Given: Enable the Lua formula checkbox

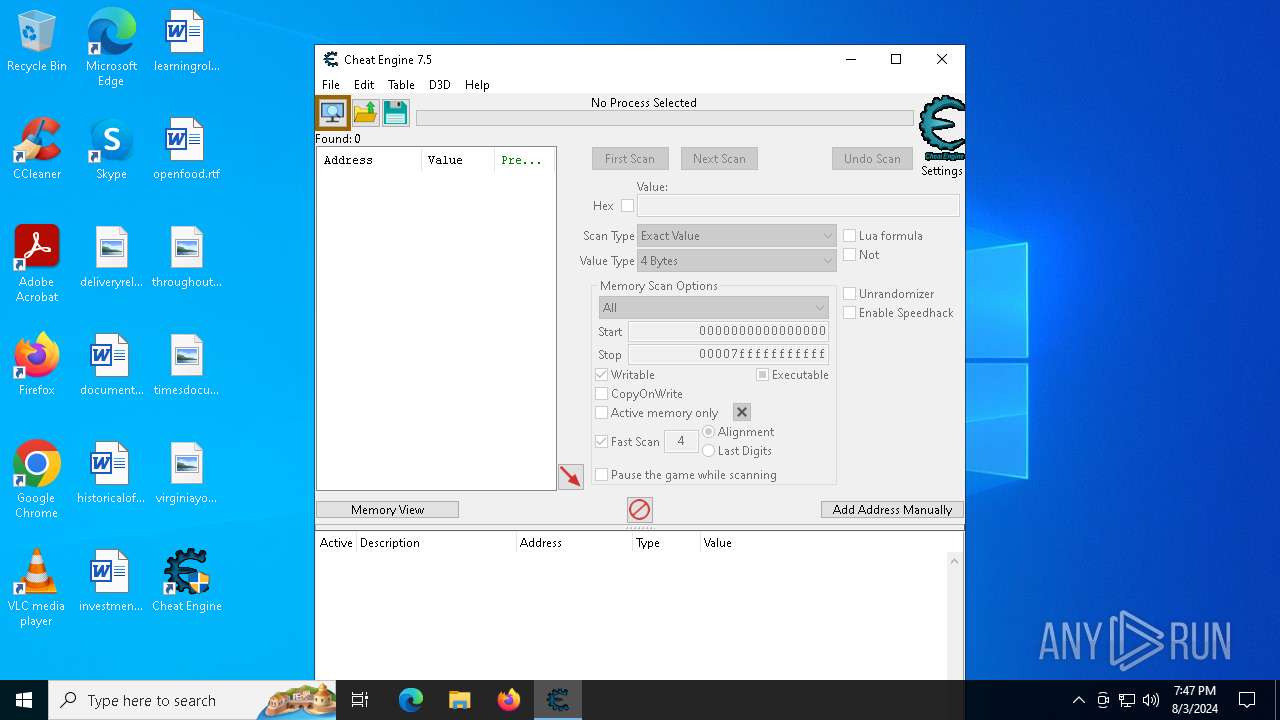Looking at the screenshot, I should point(849,236).
